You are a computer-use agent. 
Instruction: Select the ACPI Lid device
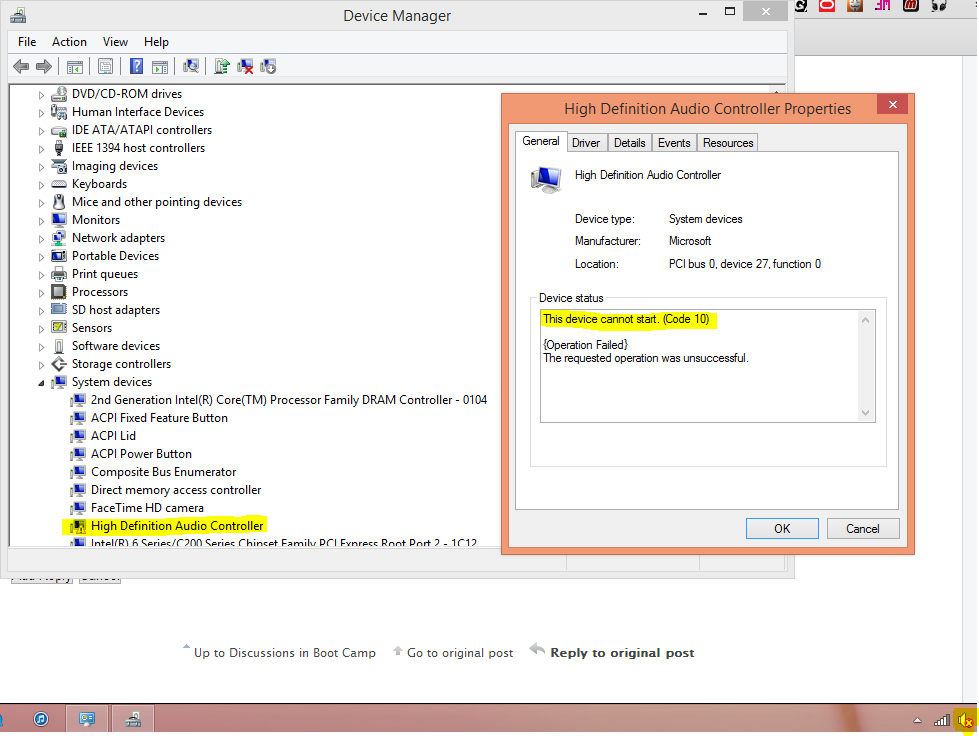[113, 436]
